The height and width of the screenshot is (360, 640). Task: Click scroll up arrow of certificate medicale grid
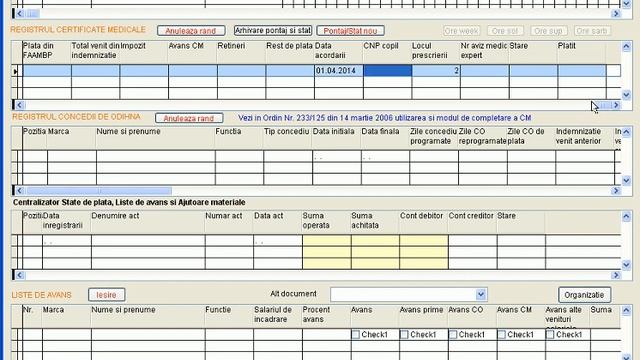tap(627, 47)
